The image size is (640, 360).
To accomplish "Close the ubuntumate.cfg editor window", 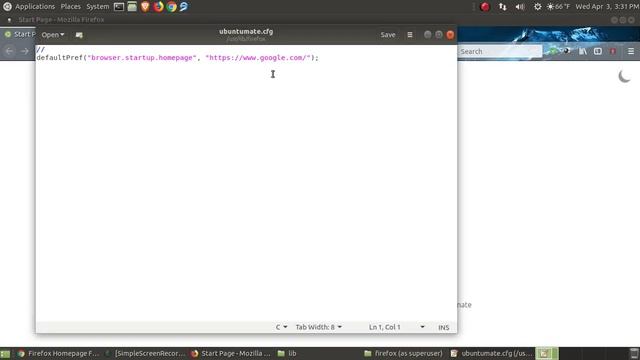I will click(450, 35).
